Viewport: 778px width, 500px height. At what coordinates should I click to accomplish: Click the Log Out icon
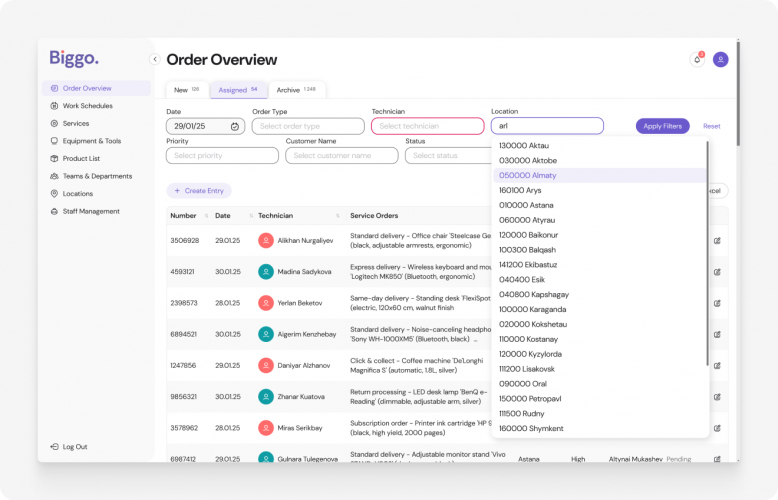click(55, 447)
